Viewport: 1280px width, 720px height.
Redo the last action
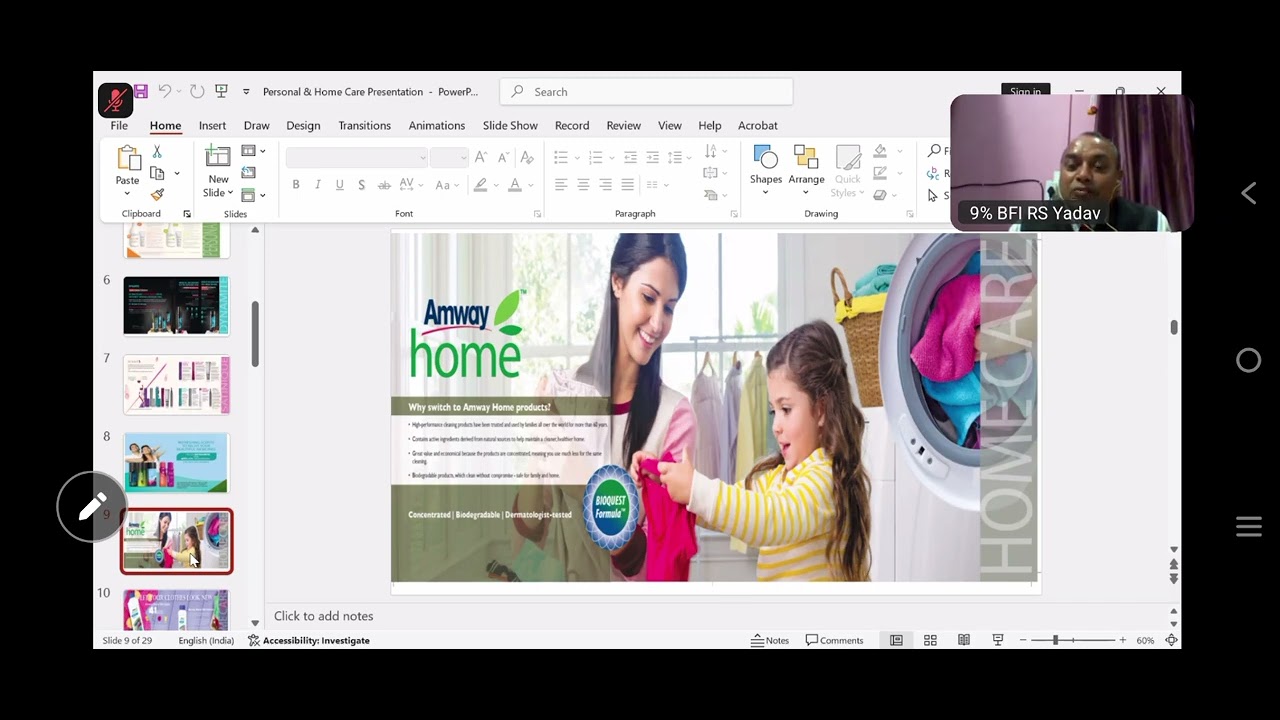click(x=197, y=91)
